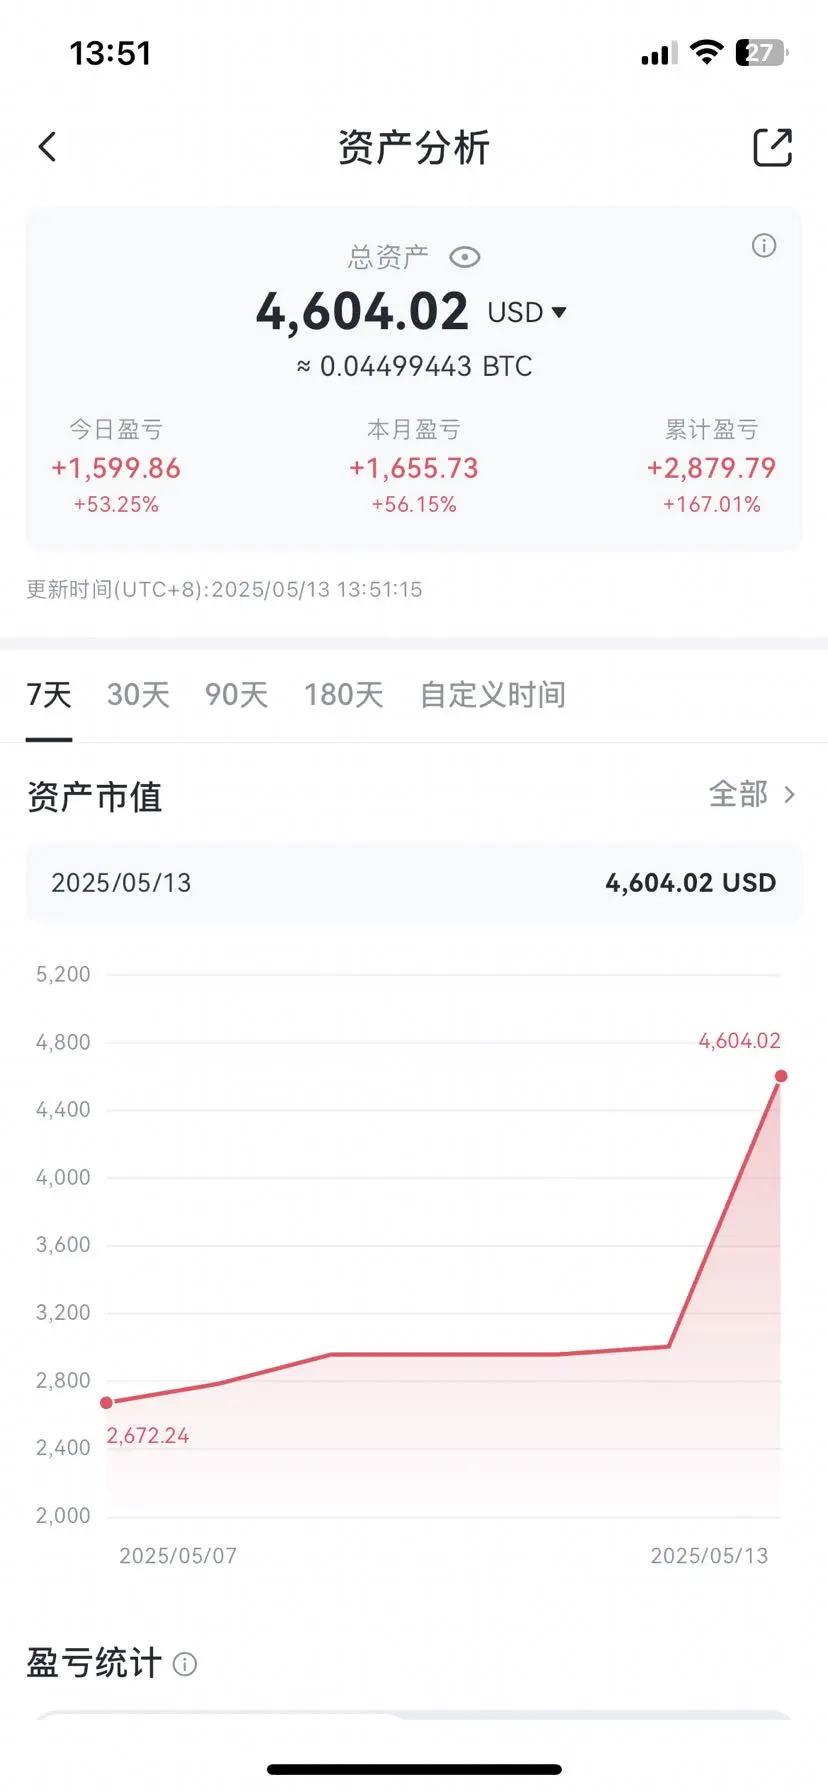Tap the 2,672.24 chart start dot
Image resolution: width=828 pixels, height=1792 pixels.
pos(106,1402)
